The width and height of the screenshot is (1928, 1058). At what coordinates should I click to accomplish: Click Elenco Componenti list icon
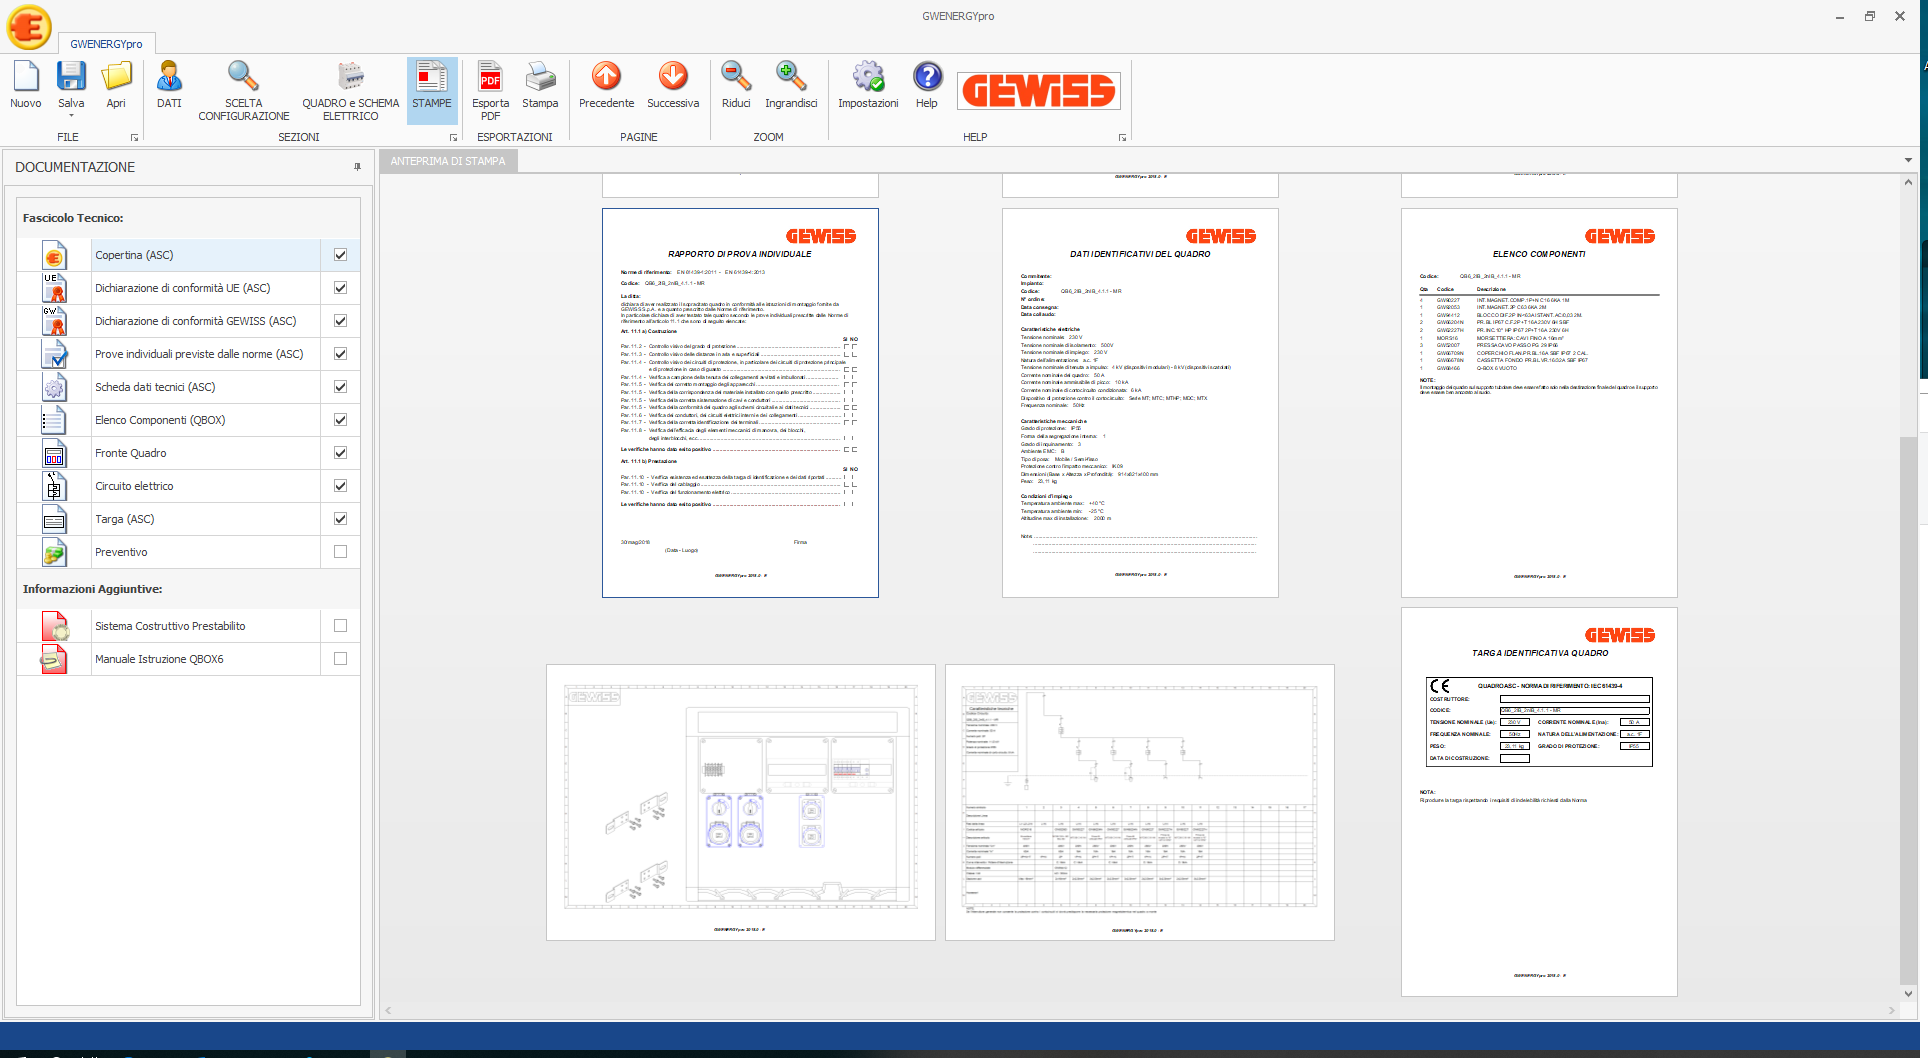tap(54, 420)
